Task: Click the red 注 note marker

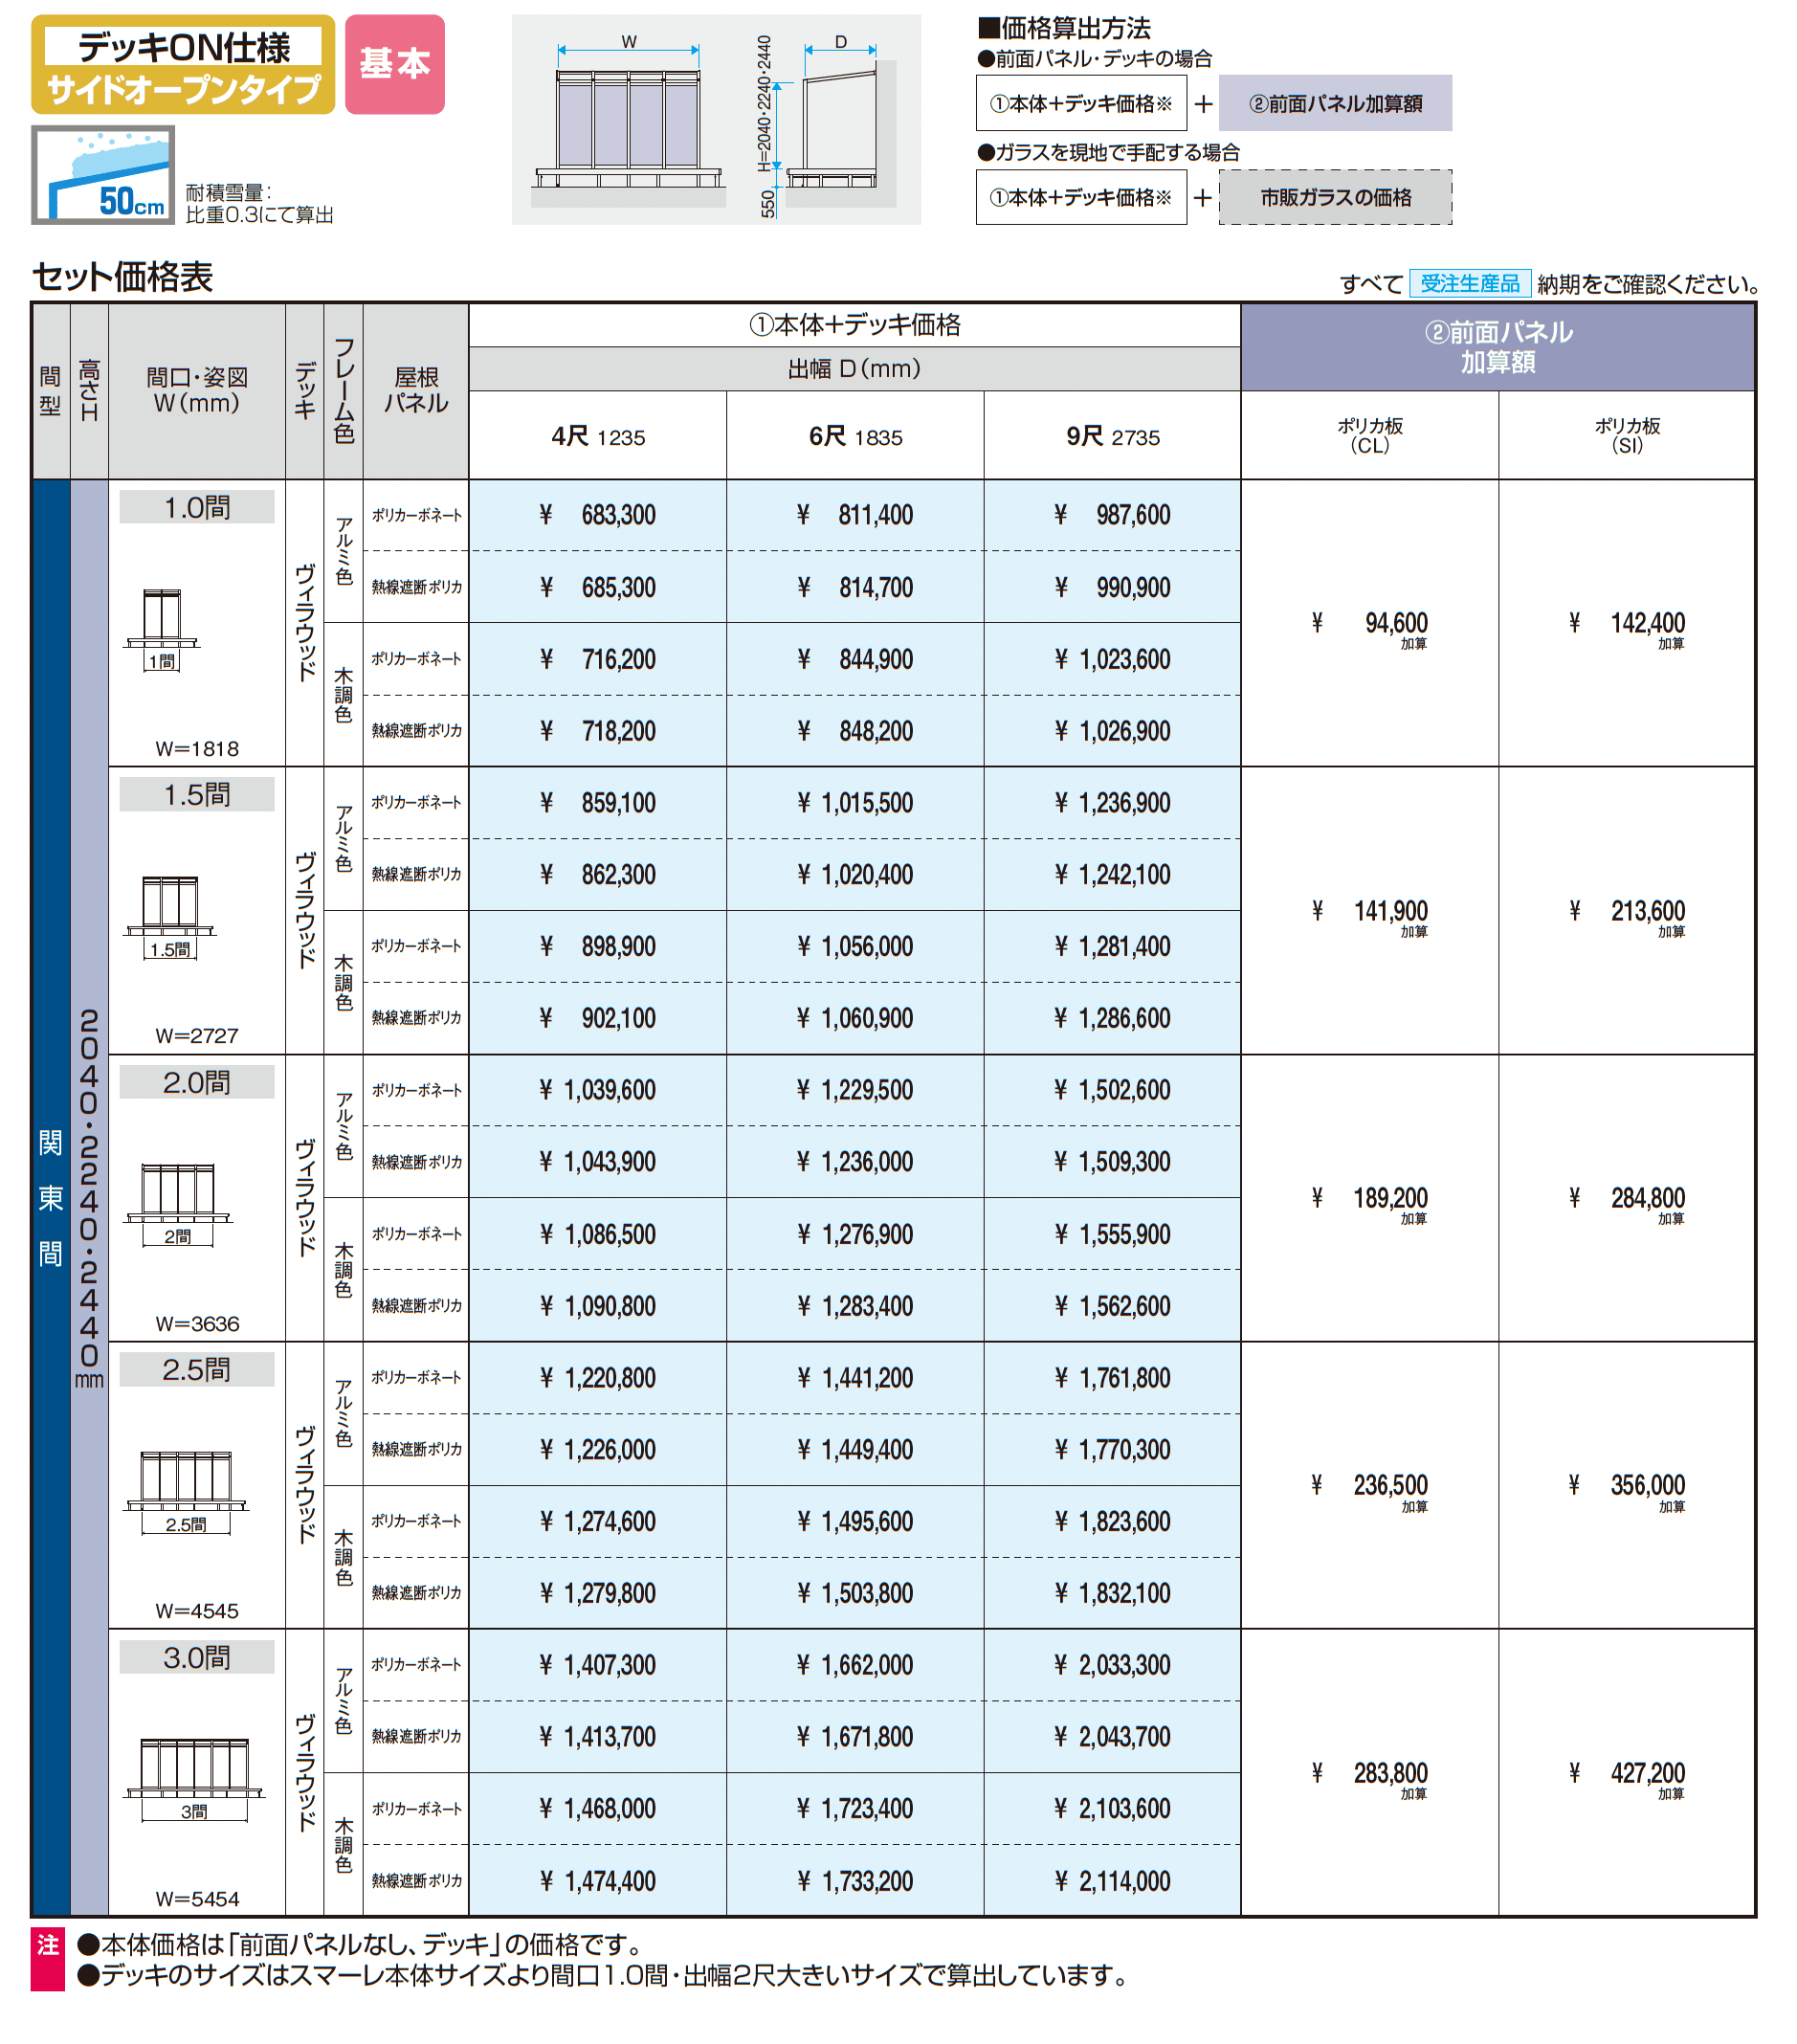Action: (x=48, y=1958)
